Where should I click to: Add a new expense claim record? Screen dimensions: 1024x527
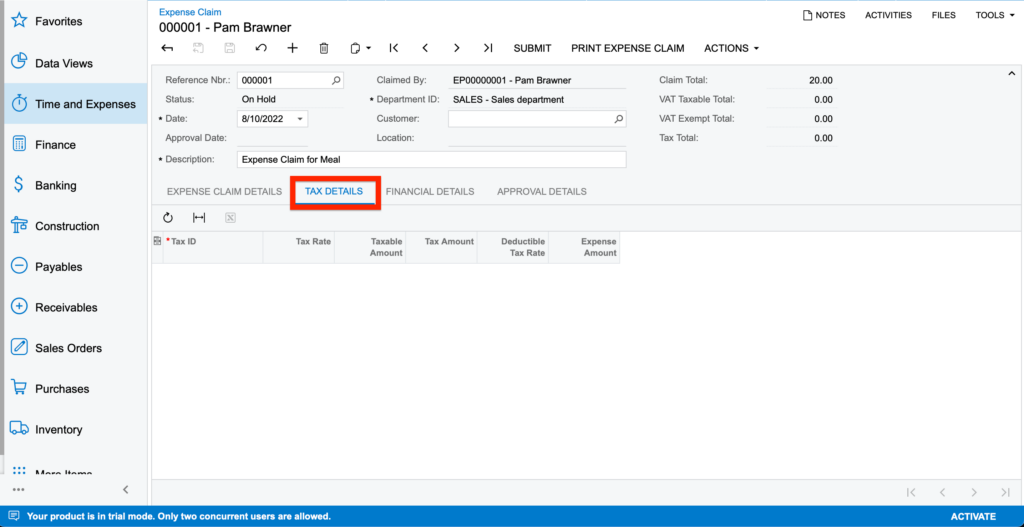click(x=292, y=48)
